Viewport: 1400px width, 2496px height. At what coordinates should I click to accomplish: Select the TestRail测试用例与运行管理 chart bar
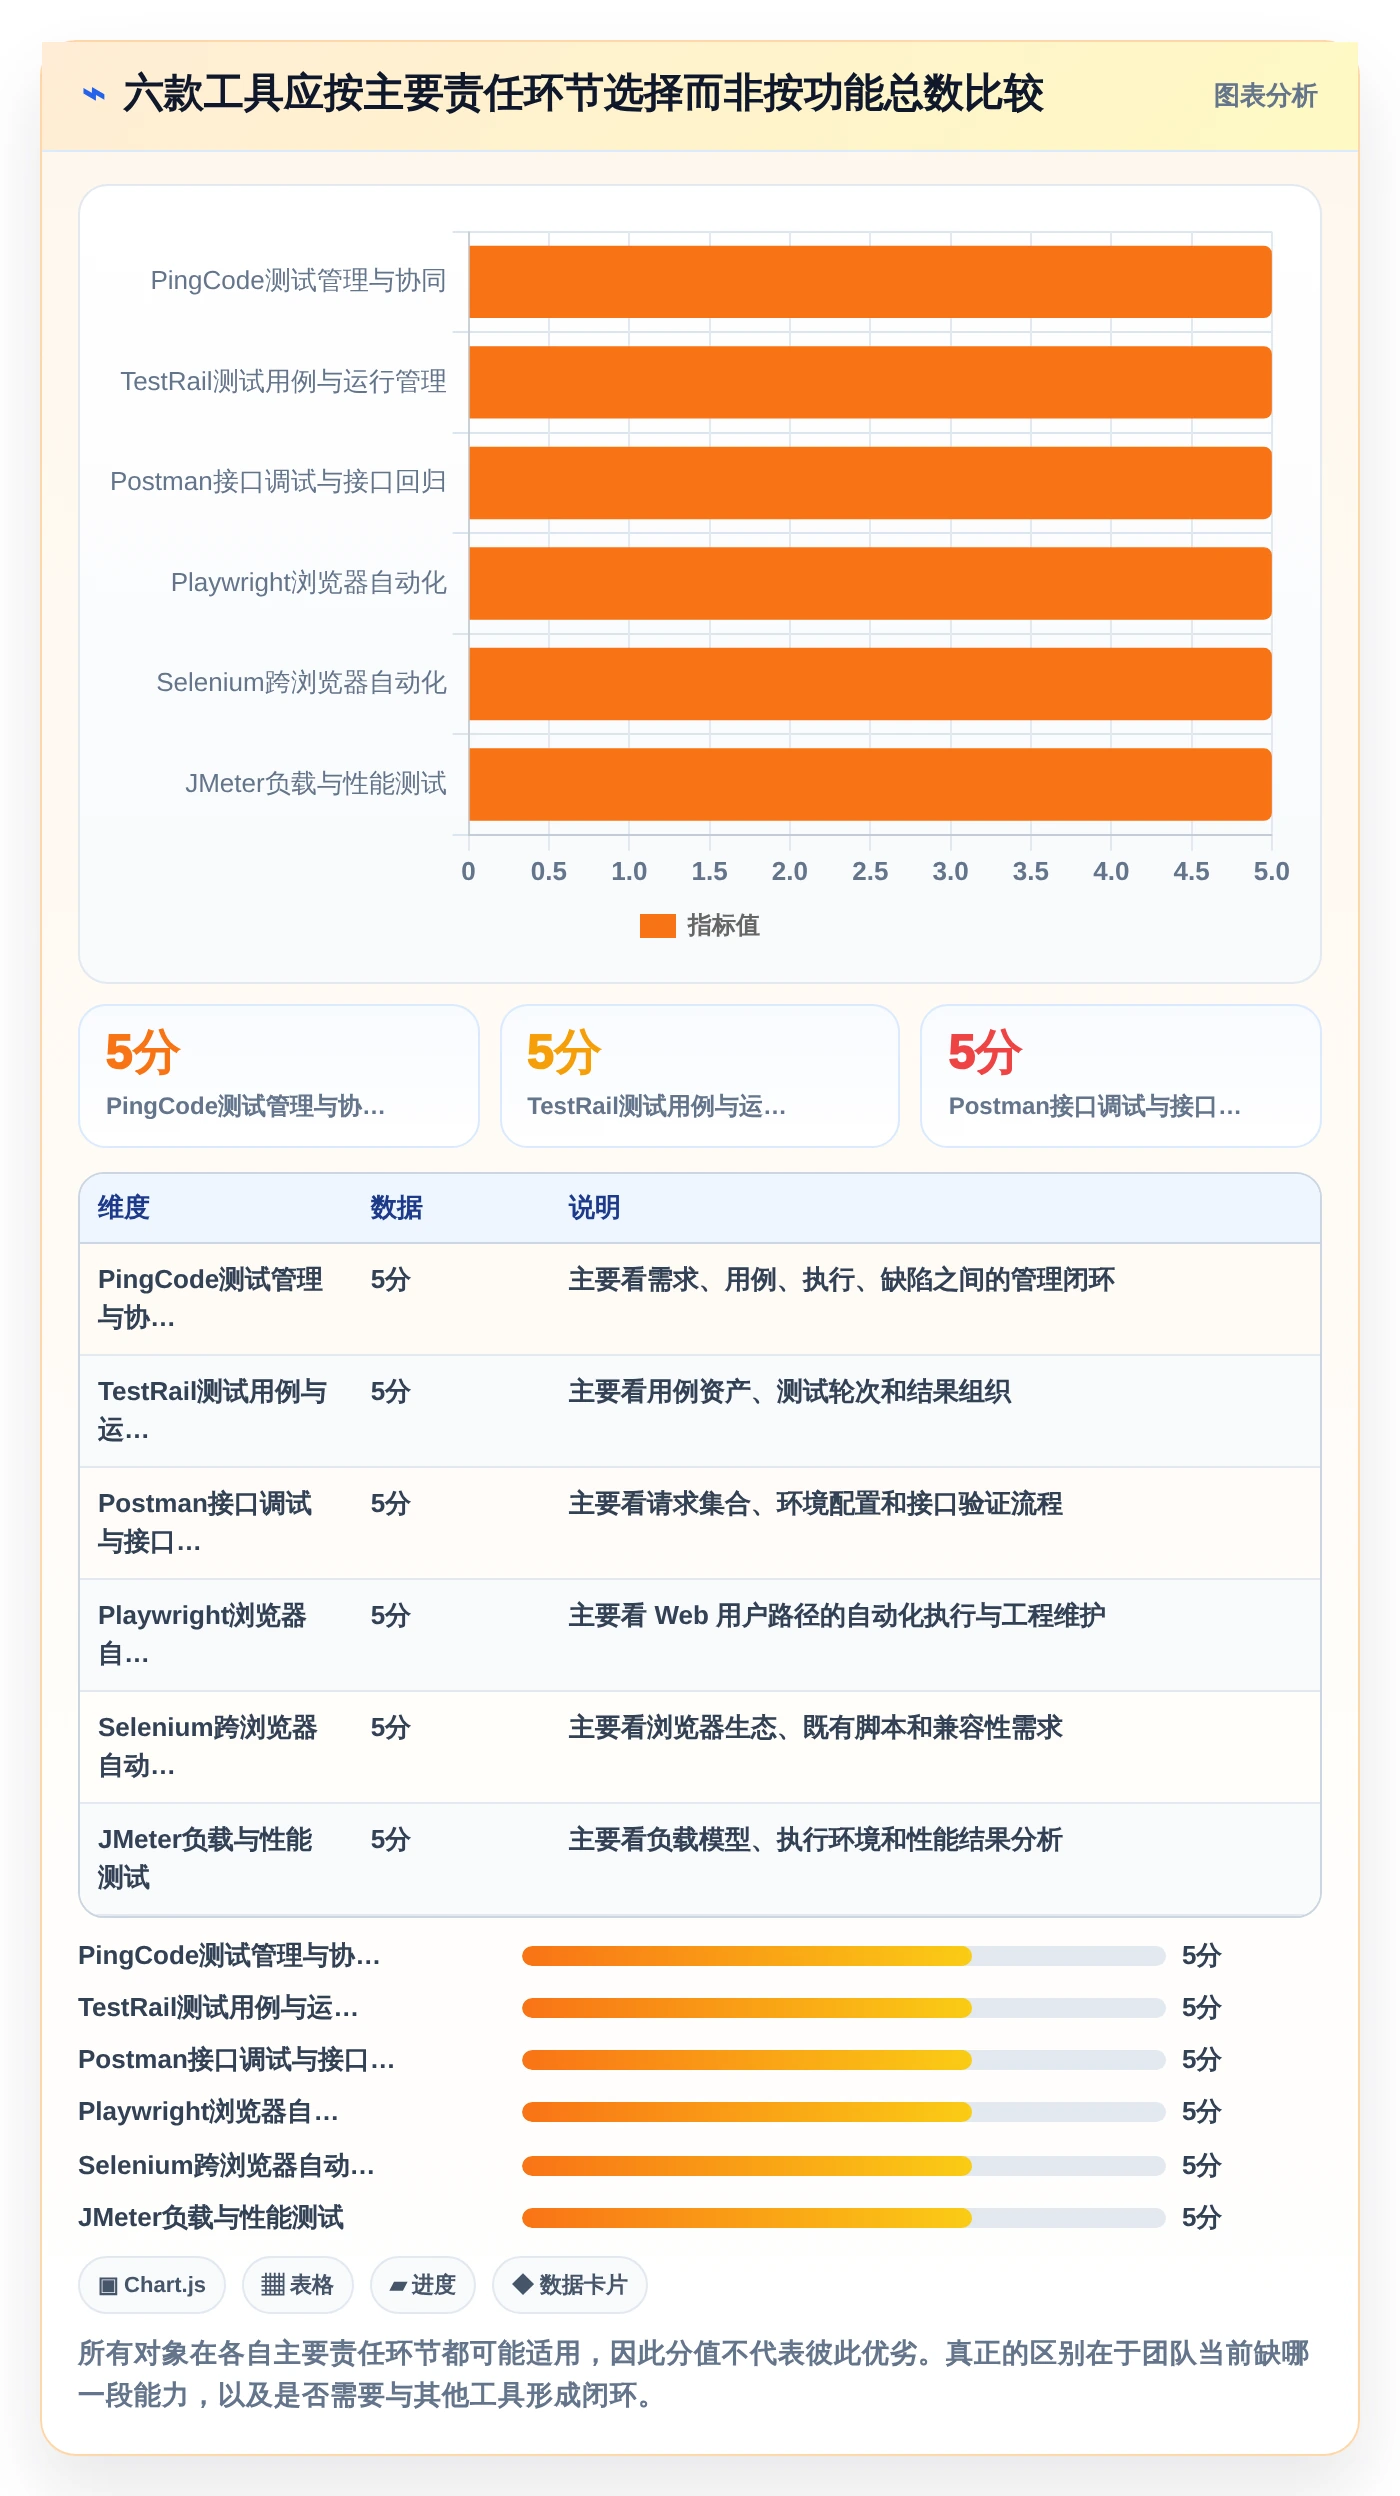(870, 382)
